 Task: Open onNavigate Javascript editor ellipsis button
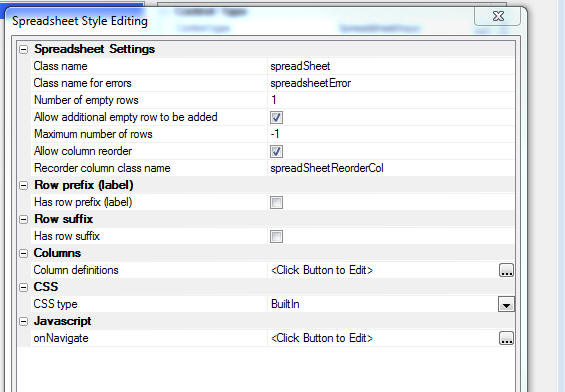click(x=506, y=338)
